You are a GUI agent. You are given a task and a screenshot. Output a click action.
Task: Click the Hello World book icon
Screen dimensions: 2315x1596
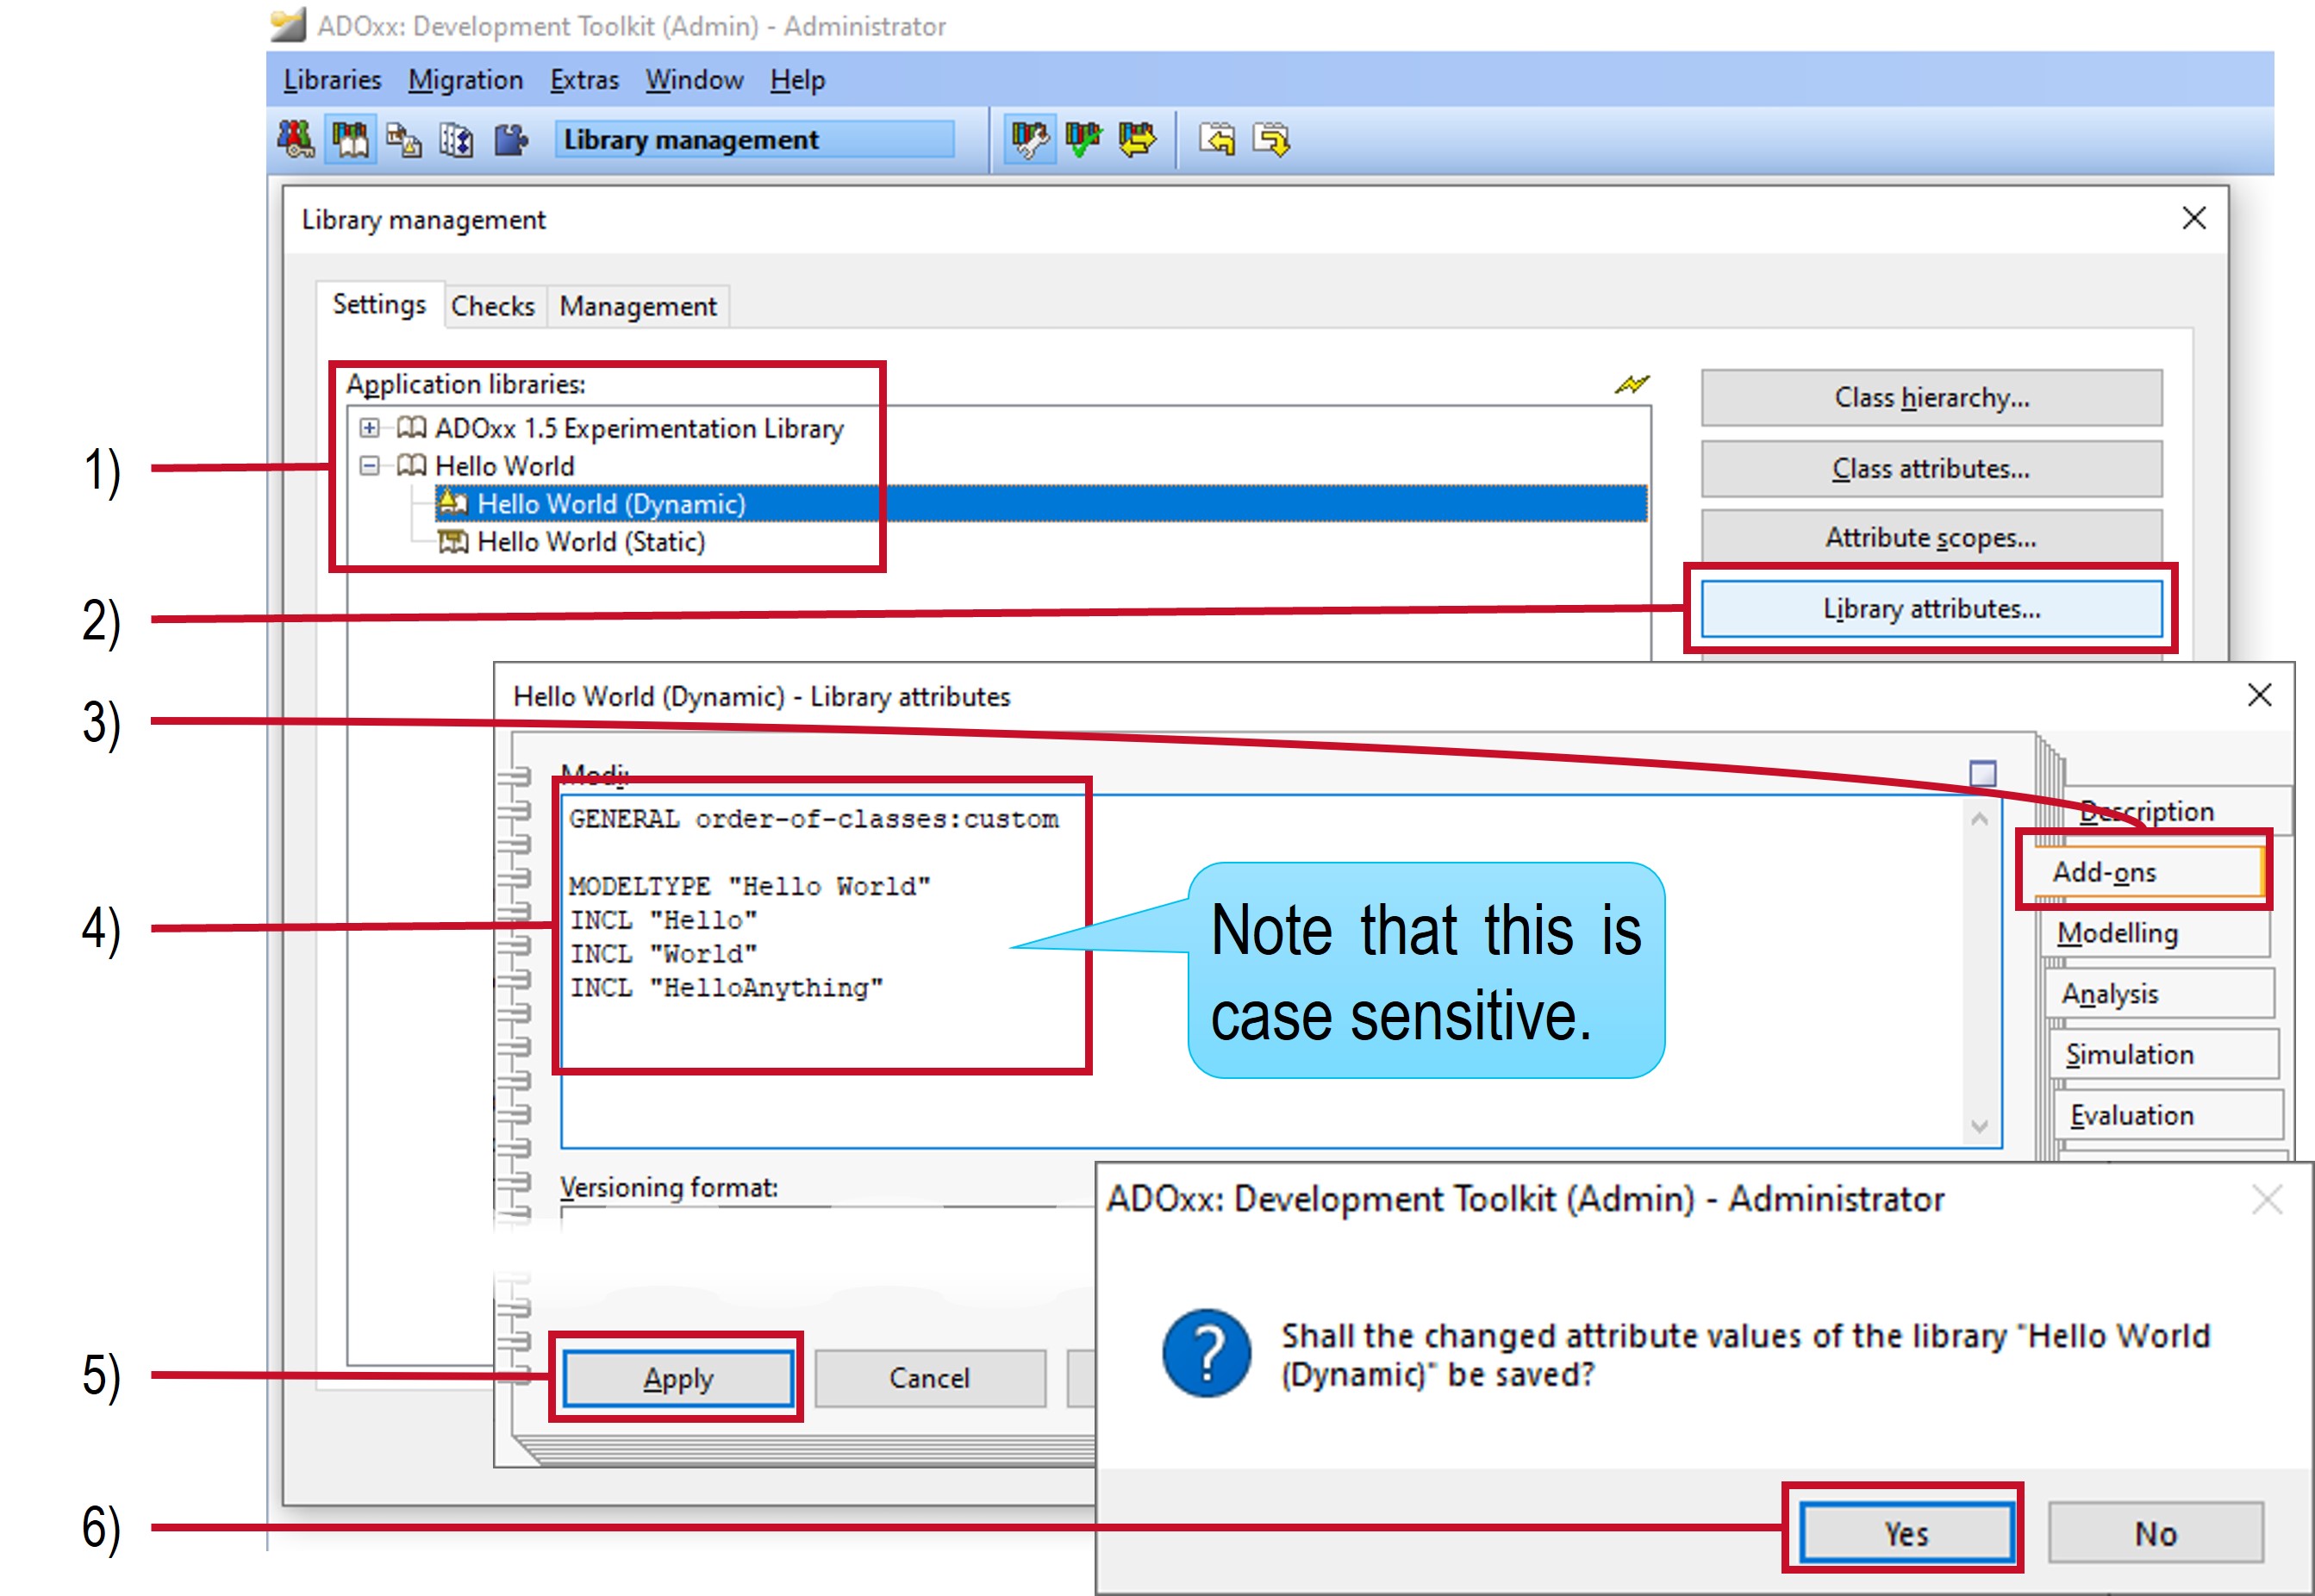click(x=412, y=466)
